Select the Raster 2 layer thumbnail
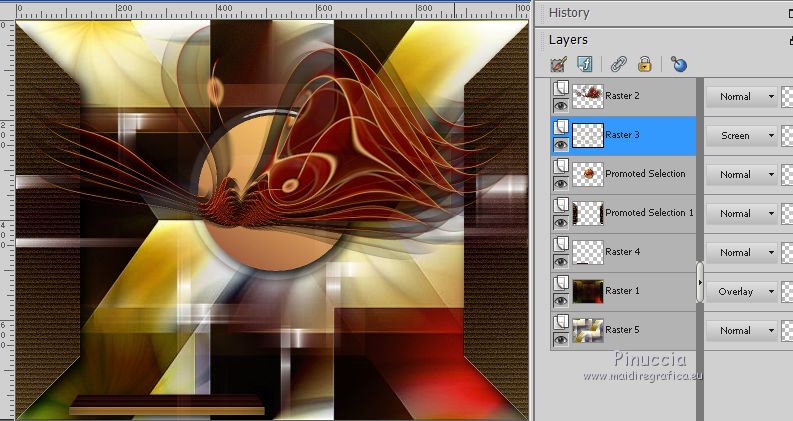Image resolution: width=793 pixels, height=421 pixels. [588, 96]
